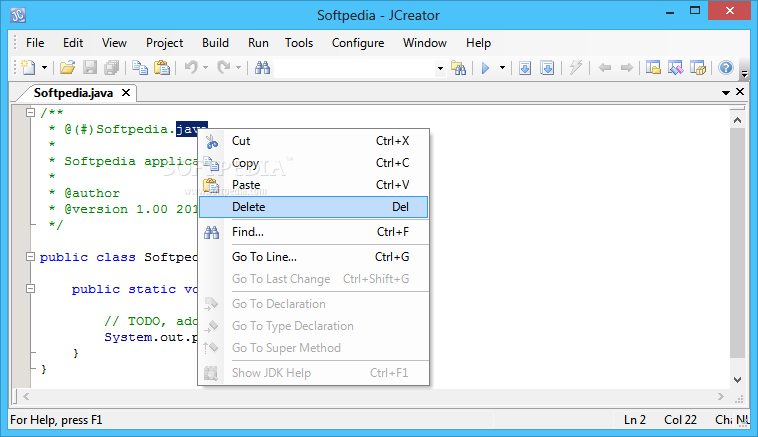This screenshot has width=758, height=437.
Task: Expand the toolbar search combo box arrow
Action: click(x=440, y=68)
